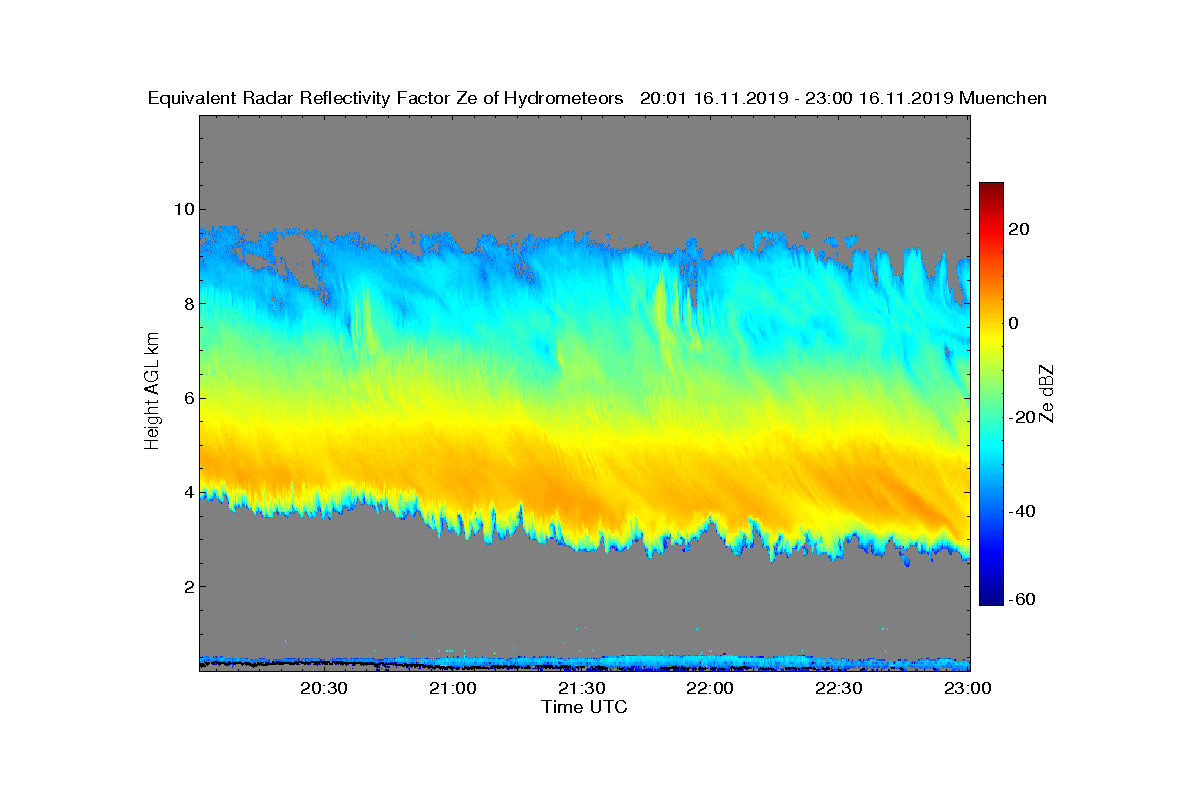Click the vertical reflectivity color bar
Screen dimensions: 1200x800
coord(991,394)
